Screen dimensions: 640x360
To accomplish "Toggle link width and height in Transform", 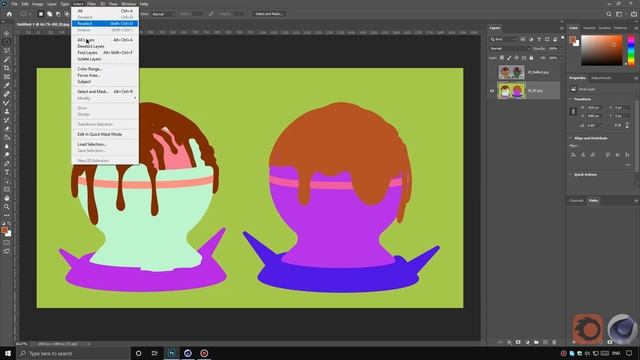I will 573,111.
